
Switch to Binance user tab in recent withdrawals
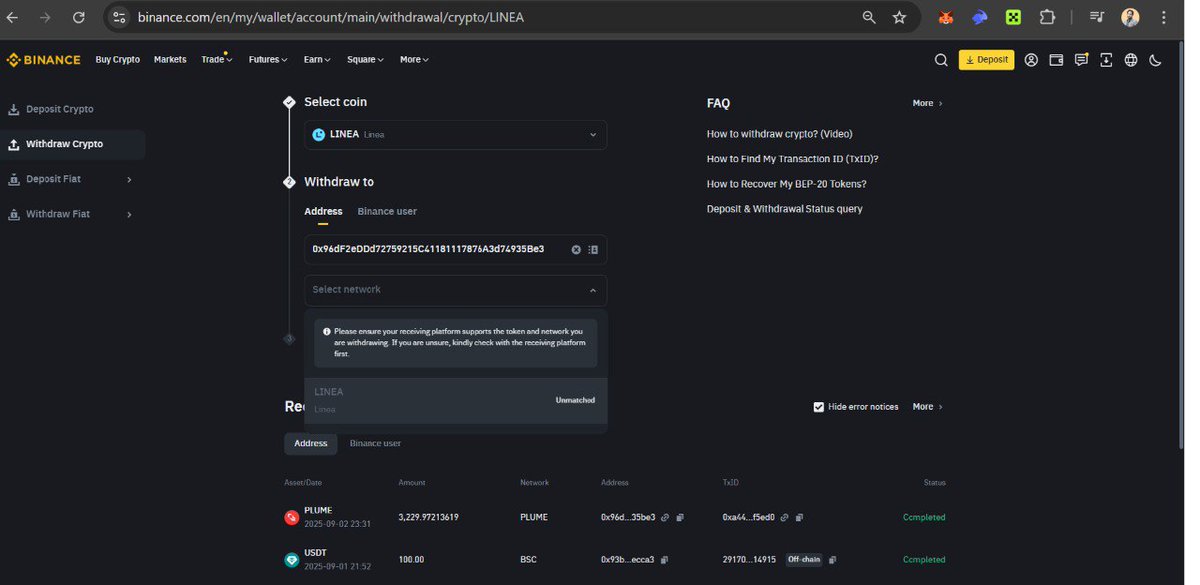375,443
